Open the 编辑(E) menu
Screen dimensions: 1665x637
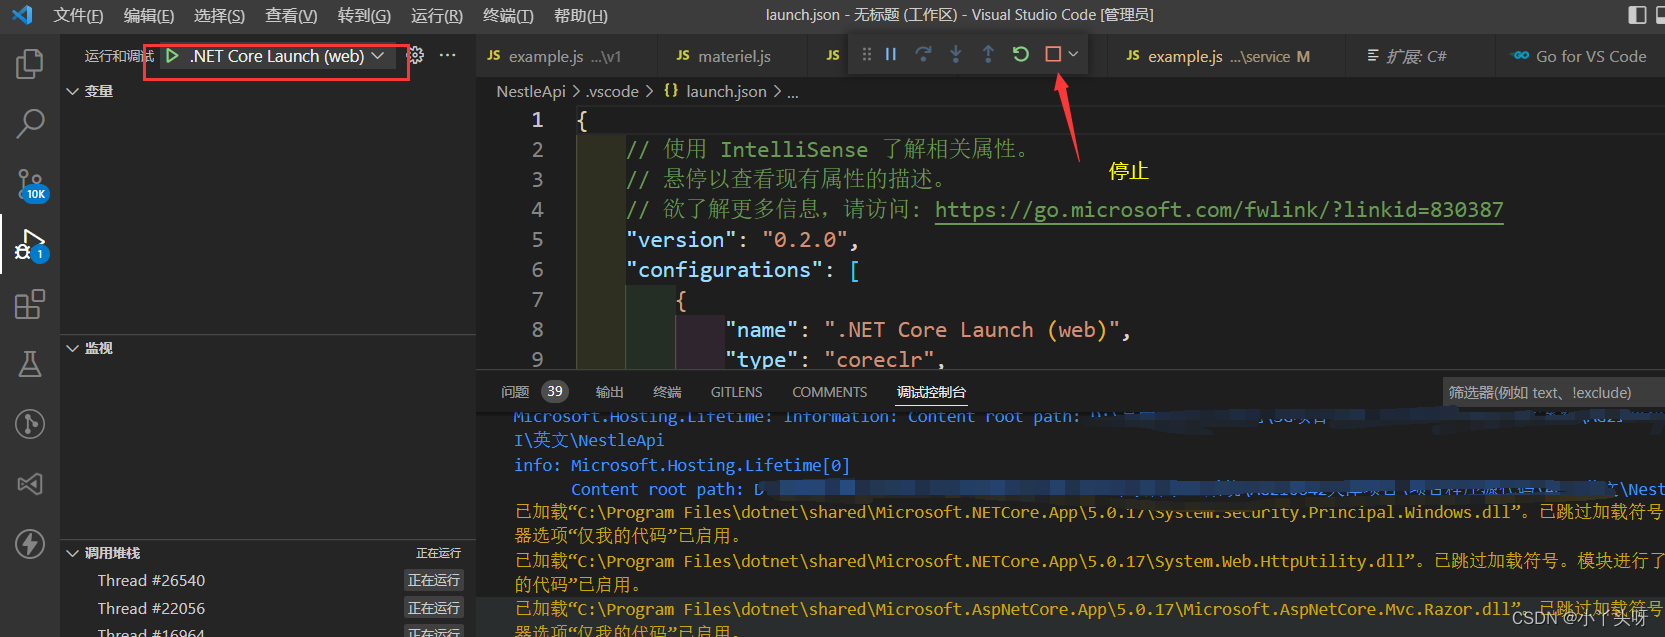(149, 16)
